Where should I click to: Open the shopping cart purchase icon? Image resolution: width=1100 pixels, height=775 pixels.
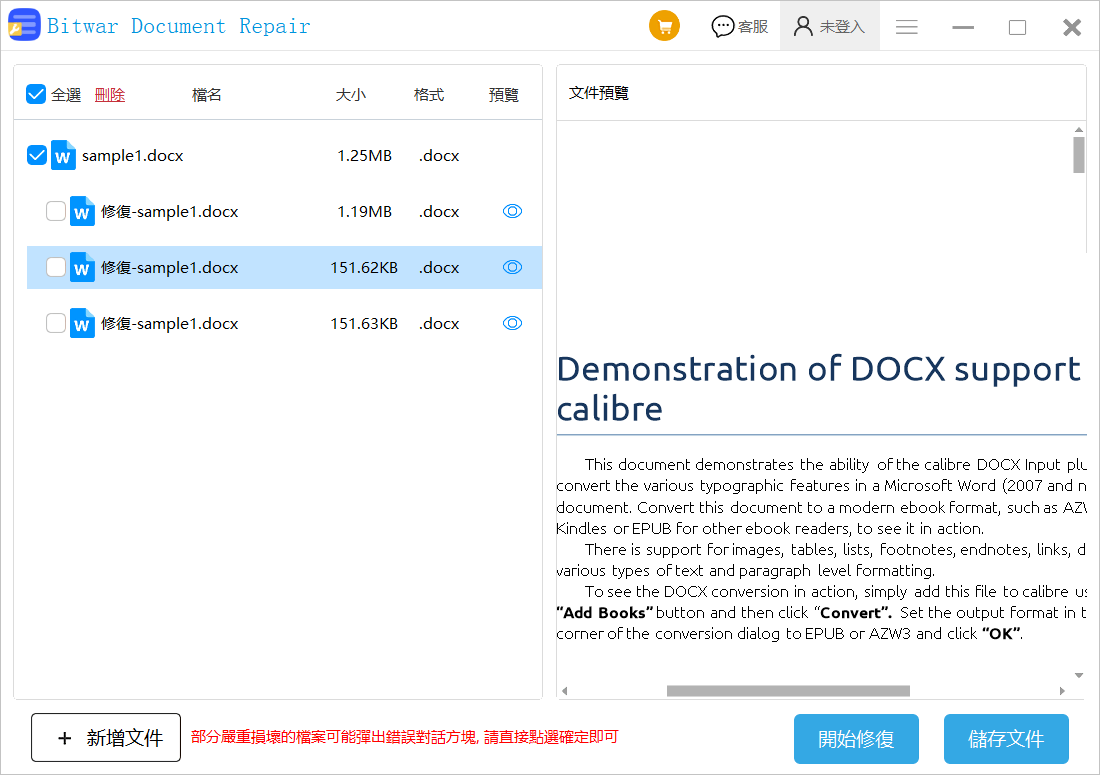tap(664, 27)
